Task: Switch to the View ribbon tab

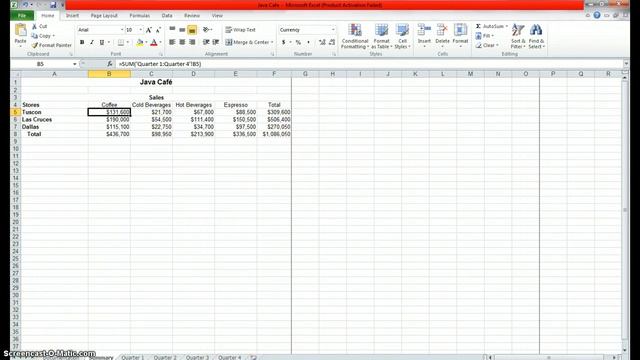Action: point(217,16)
